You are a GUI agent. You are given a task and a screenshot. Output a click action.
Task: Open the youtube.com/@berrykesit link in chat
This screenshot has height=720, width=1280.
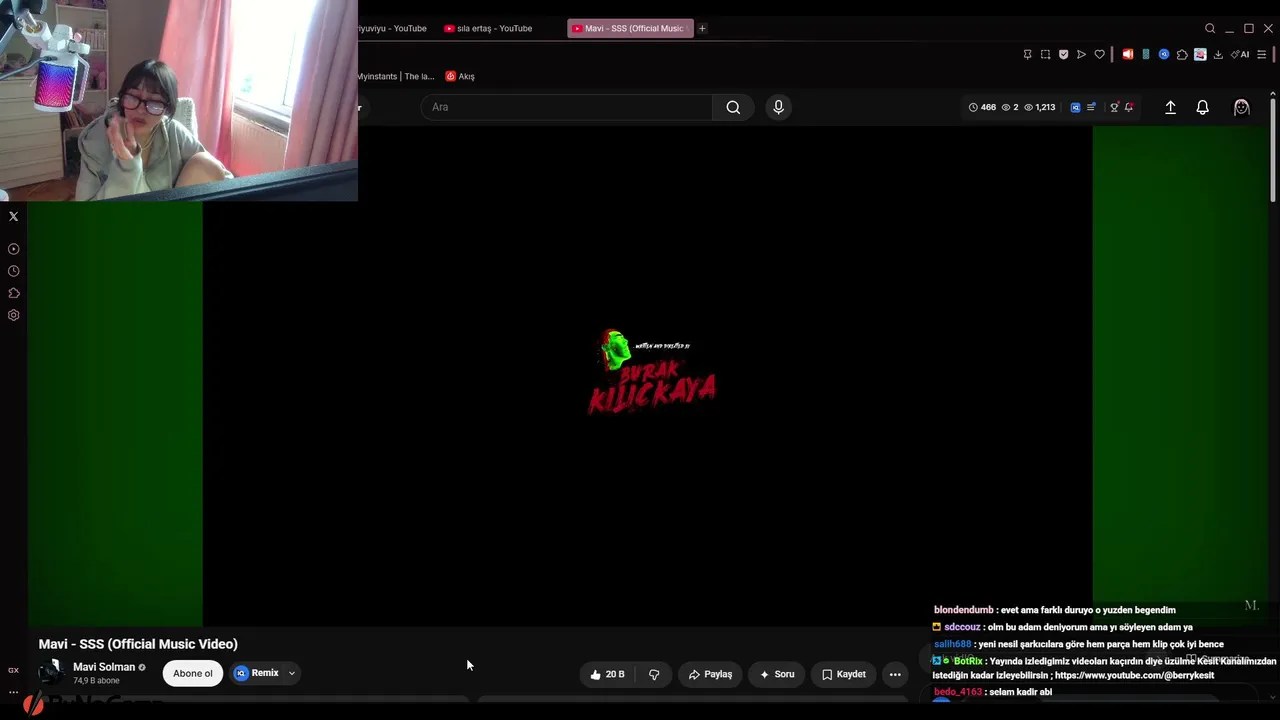(1134, 676)
